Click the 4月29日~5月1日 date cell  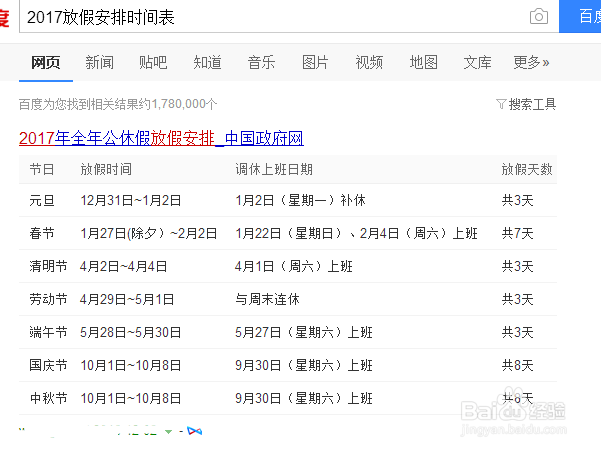point(127,299)
